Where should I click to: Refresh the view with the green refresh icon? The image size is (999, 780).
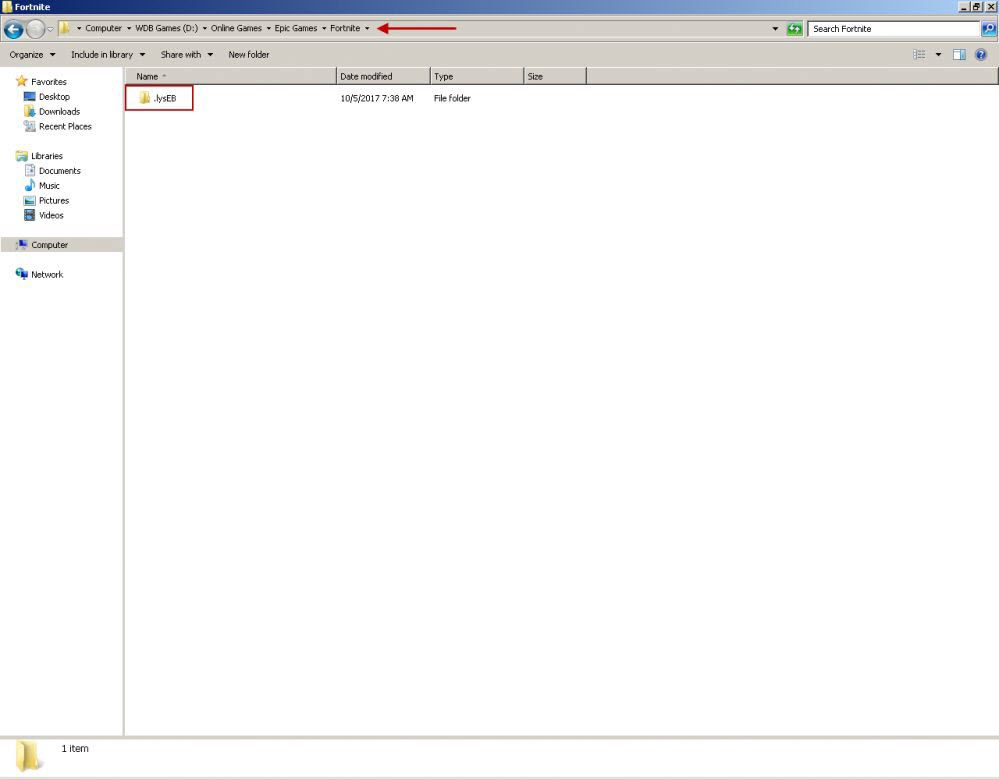coord(794,28)
